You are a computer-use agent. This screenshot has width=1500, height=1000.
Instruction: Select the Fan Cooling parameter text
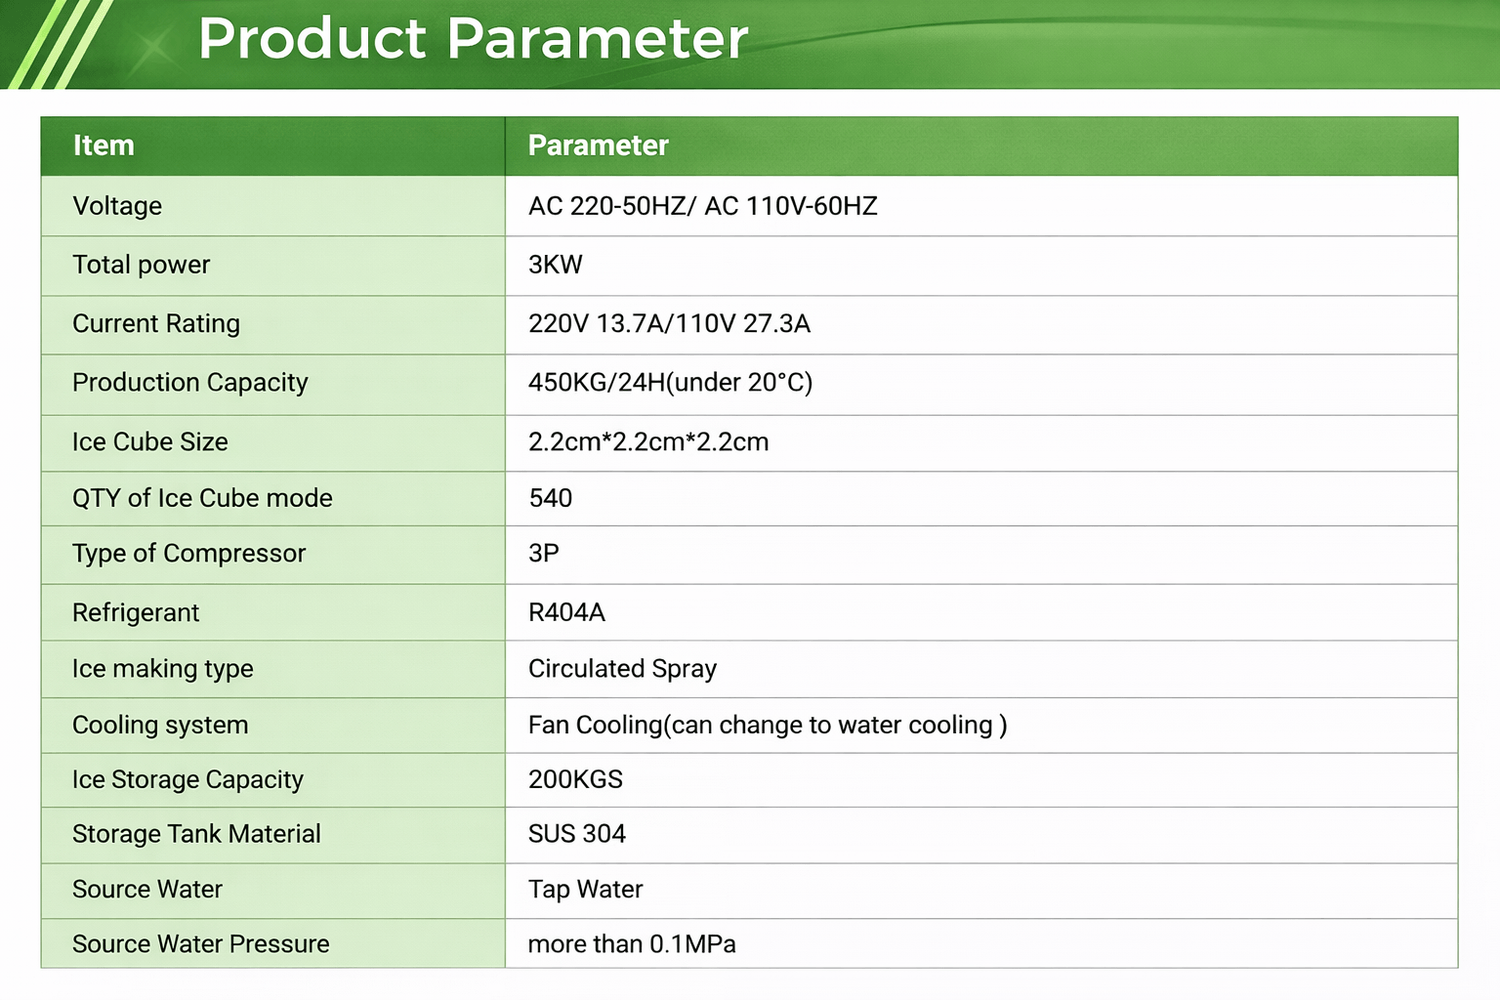[x=767, y=725]
